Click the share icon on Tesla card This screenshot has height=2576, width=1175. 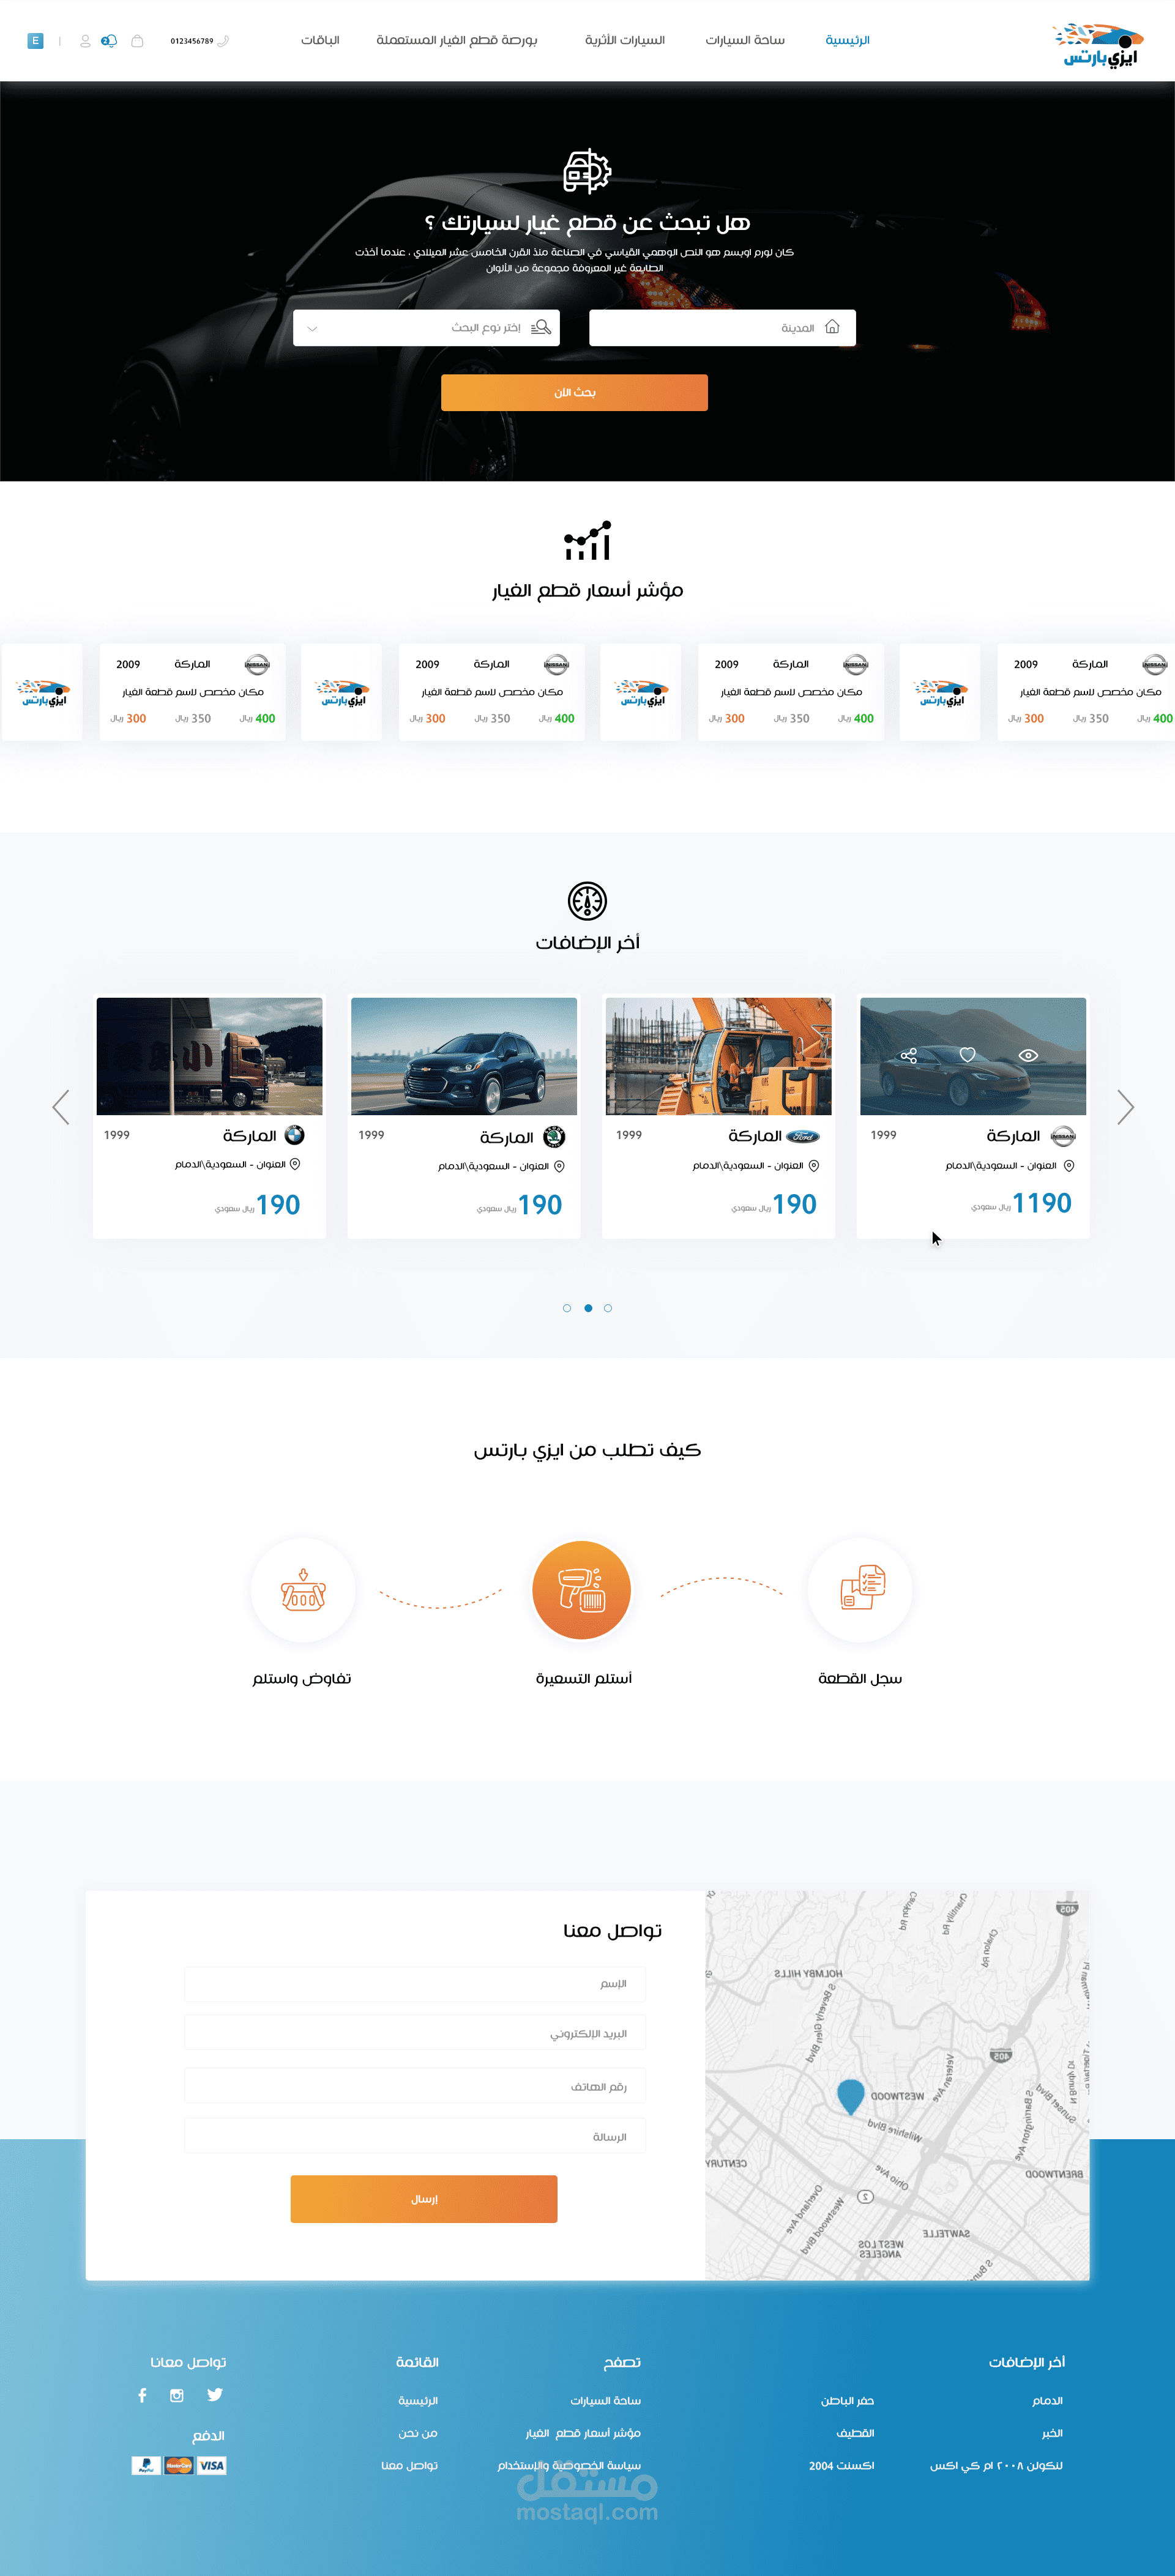point(908,1055)
